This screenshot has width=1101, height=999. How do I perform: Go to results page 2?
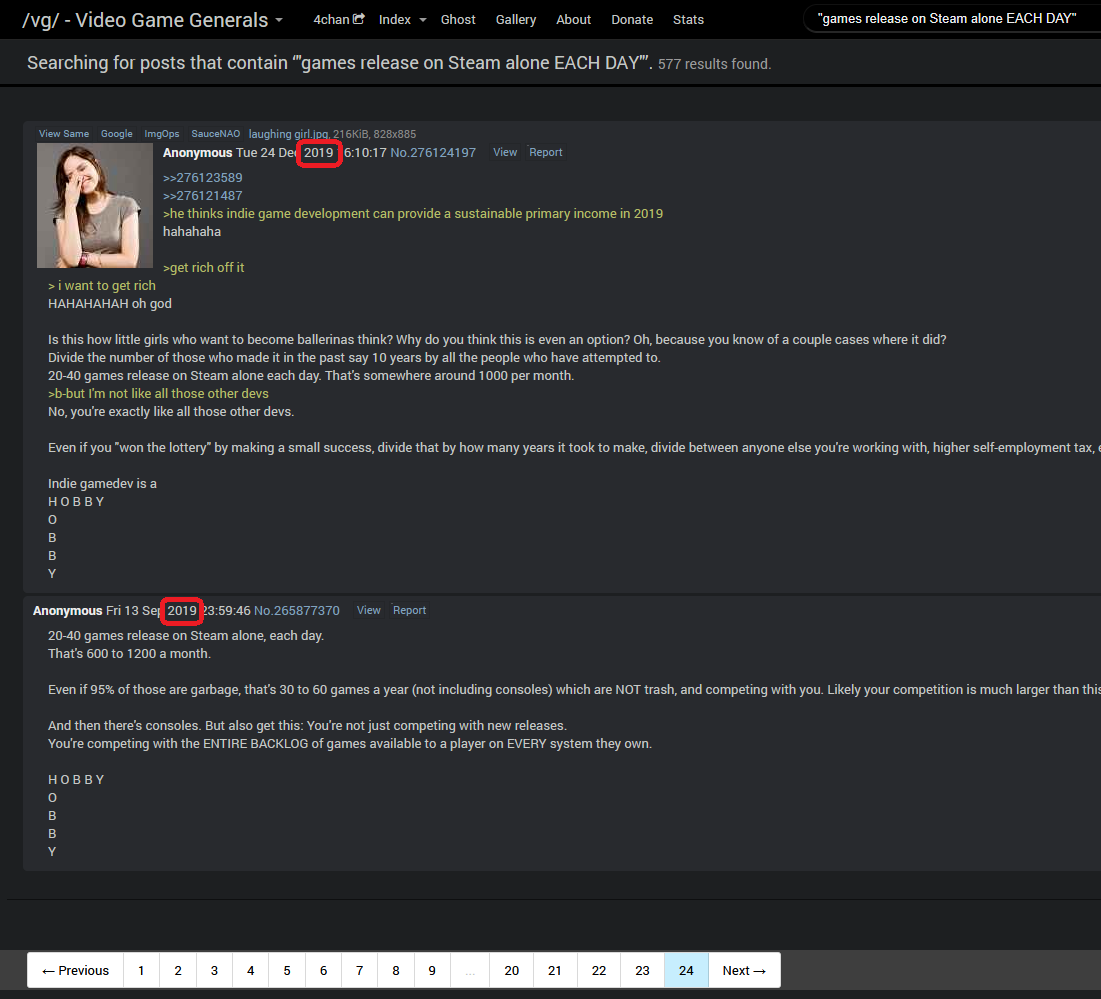[x=178, y=970]
